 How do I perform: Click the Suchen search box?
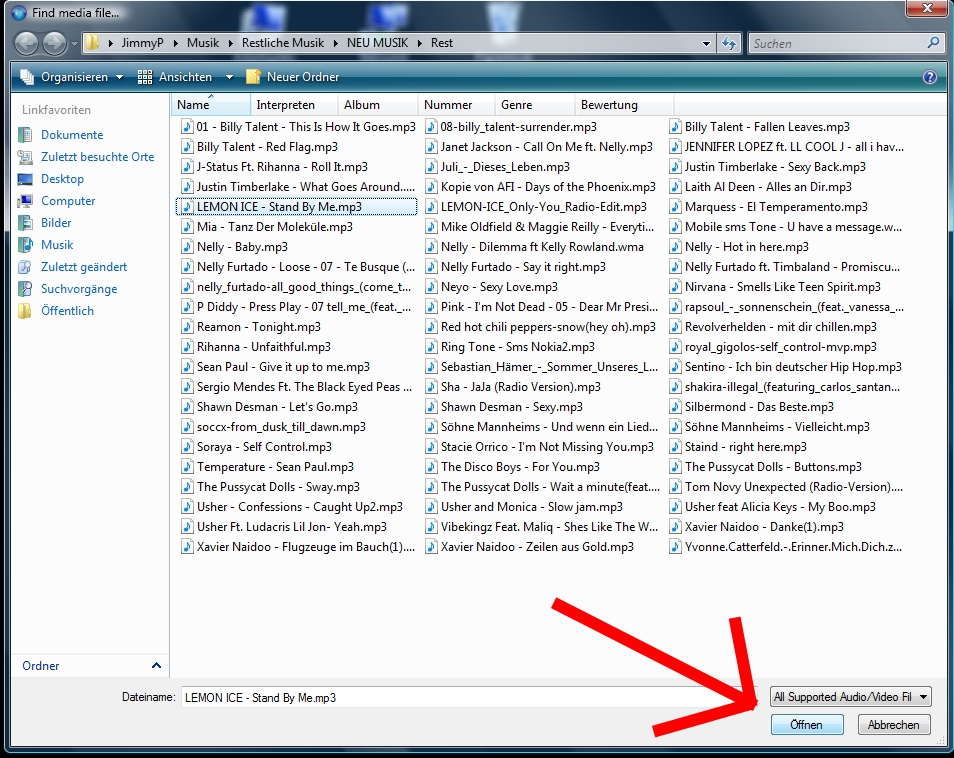pyautogui.click(x=837, y=43)
